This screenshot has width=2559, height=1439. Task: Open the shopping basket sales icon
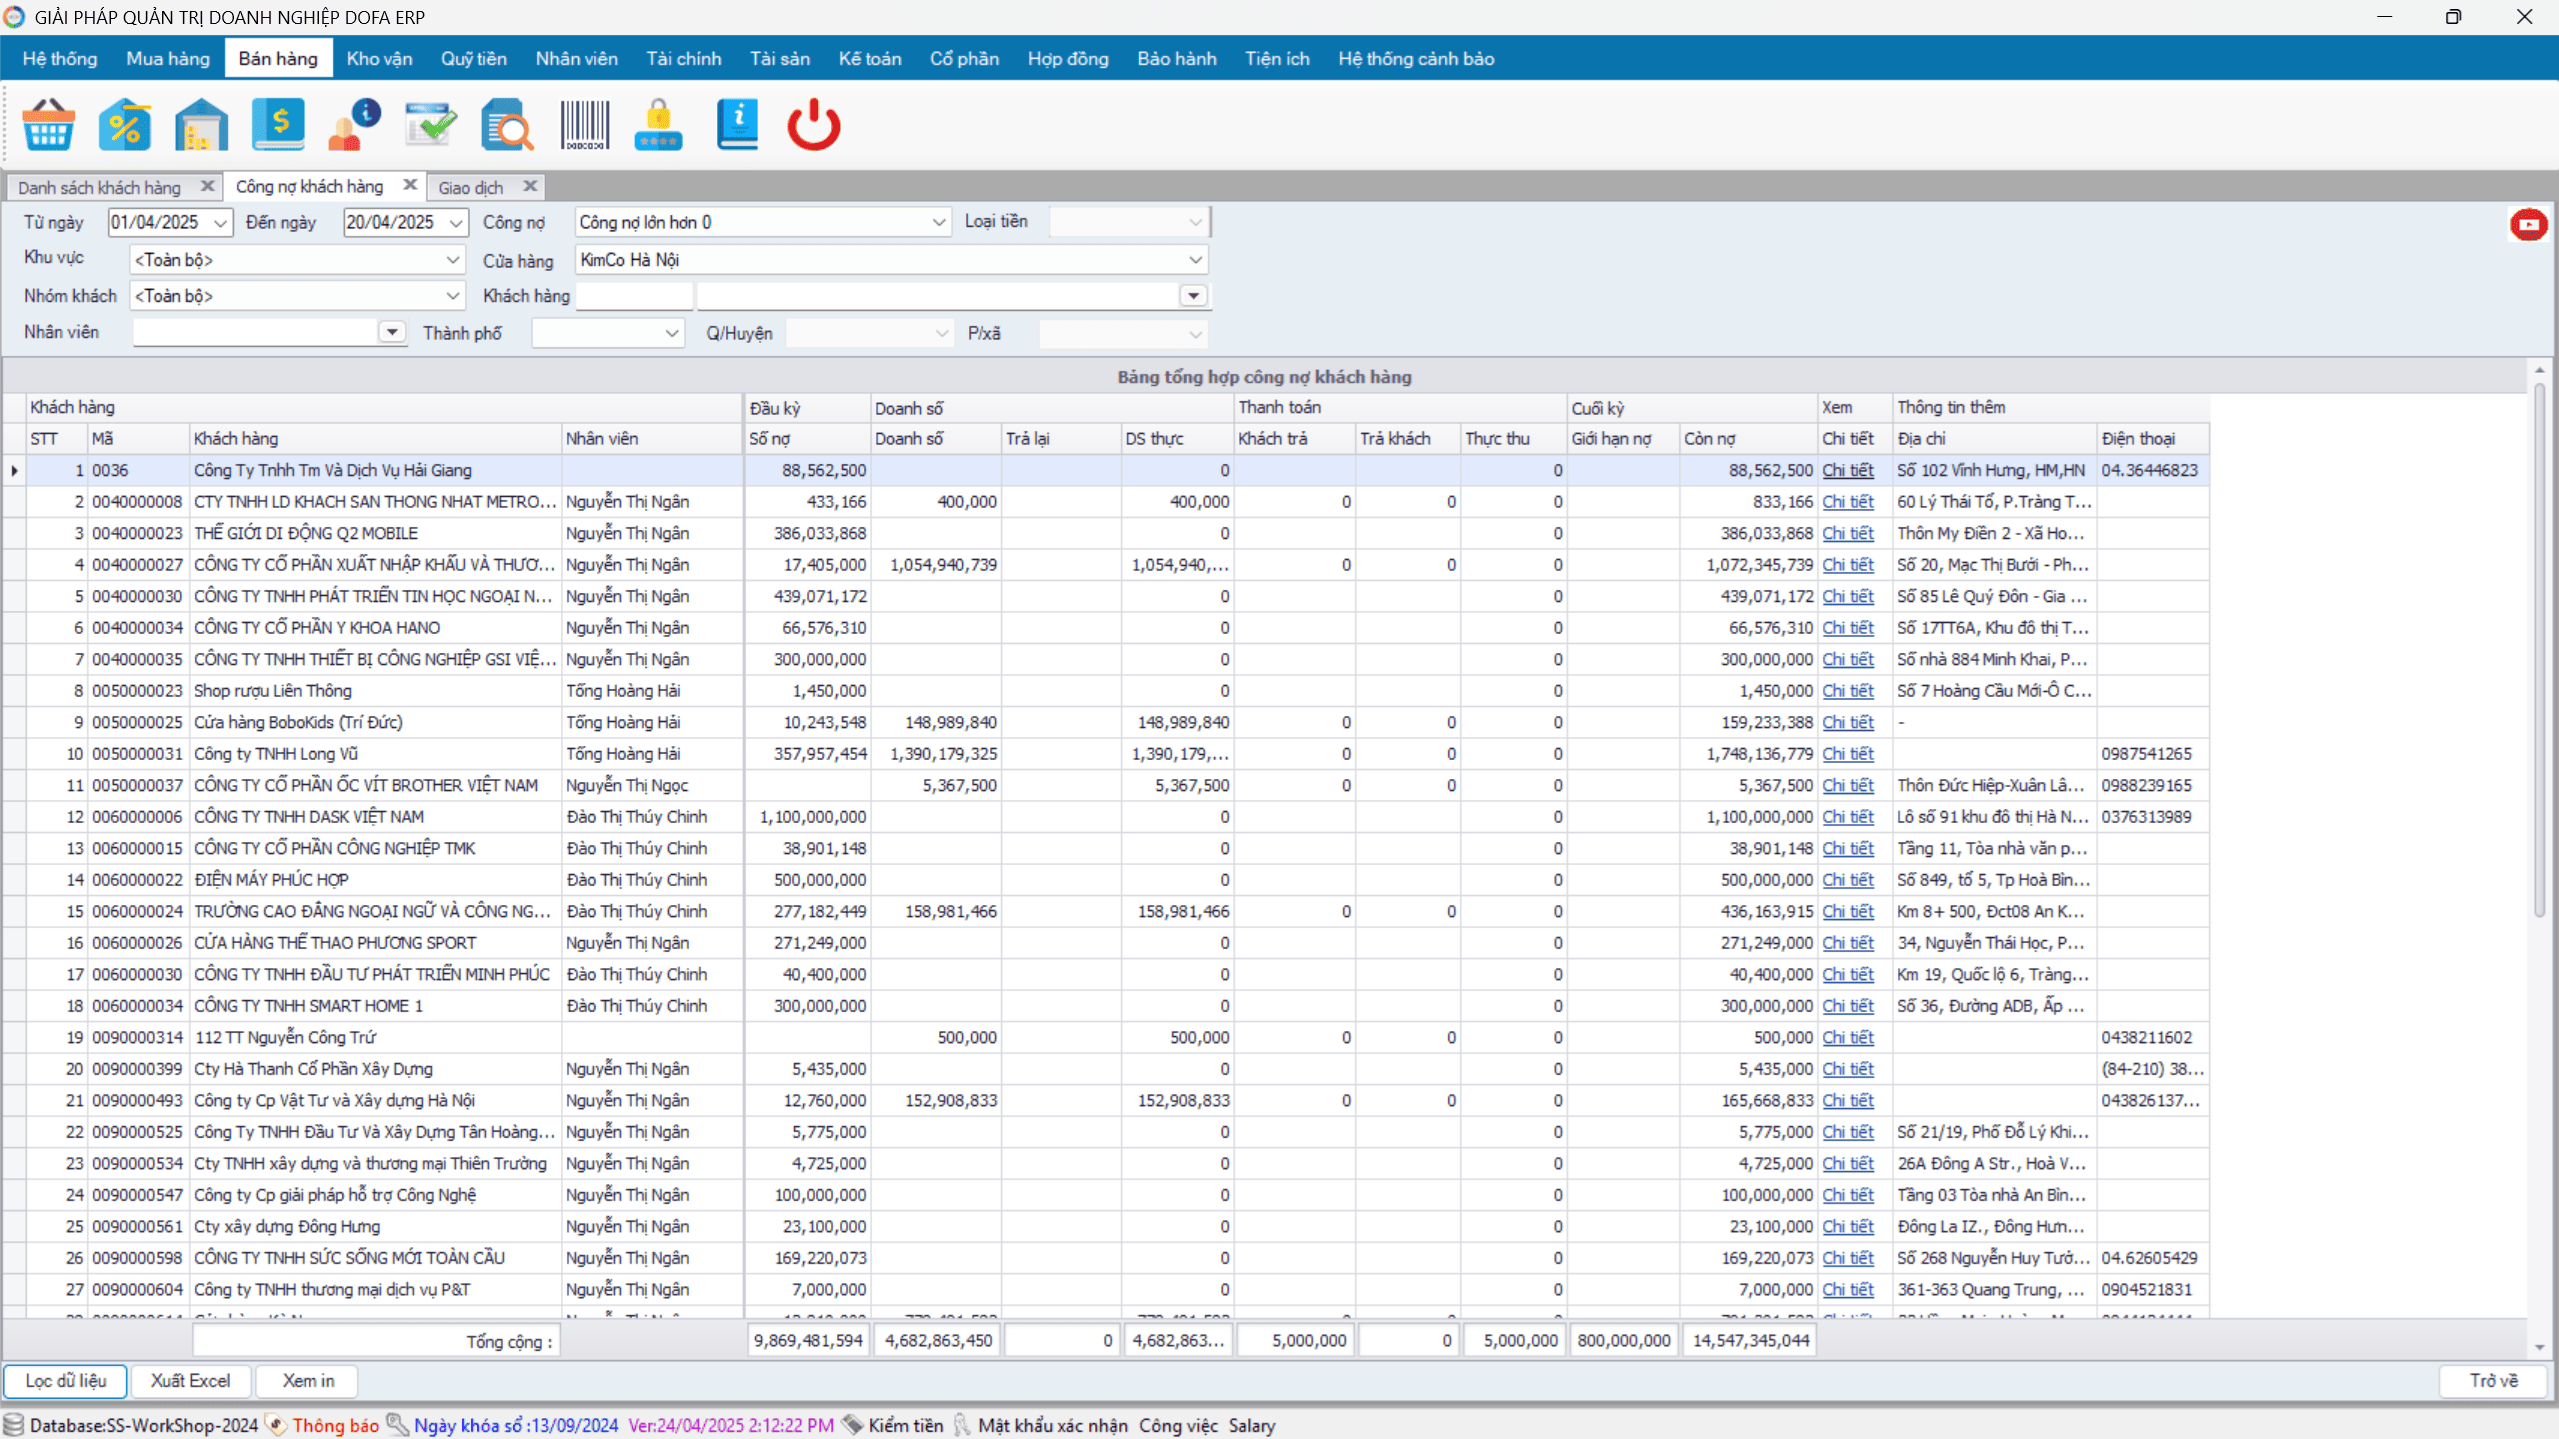point(48,125)
